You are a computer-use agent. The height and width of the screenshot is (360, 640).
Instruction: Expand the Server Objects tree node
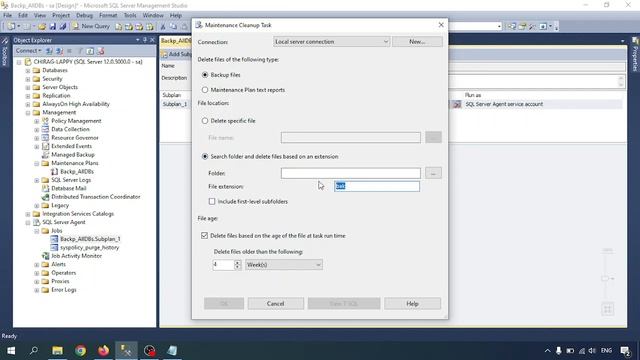pyautogui.click(x=28, y=88)
